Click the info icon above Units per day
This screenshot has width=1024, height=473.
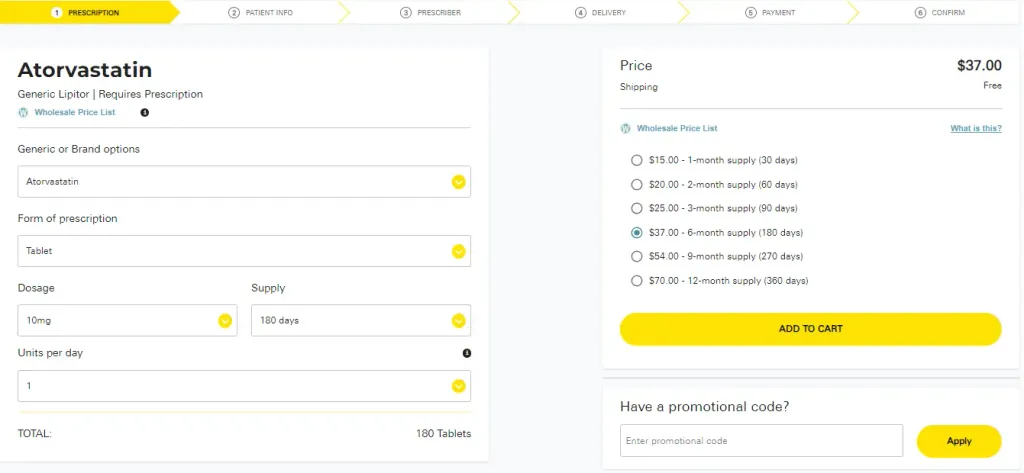(467, 353)
